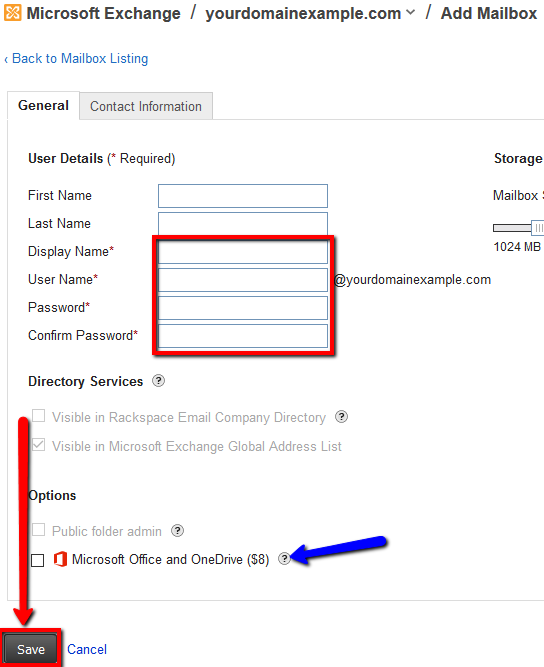Toggle Visible in Rackspace Email Company Directory checkbox
The height and width of the screenshot is (667, 544).
(x=38, y=416)
